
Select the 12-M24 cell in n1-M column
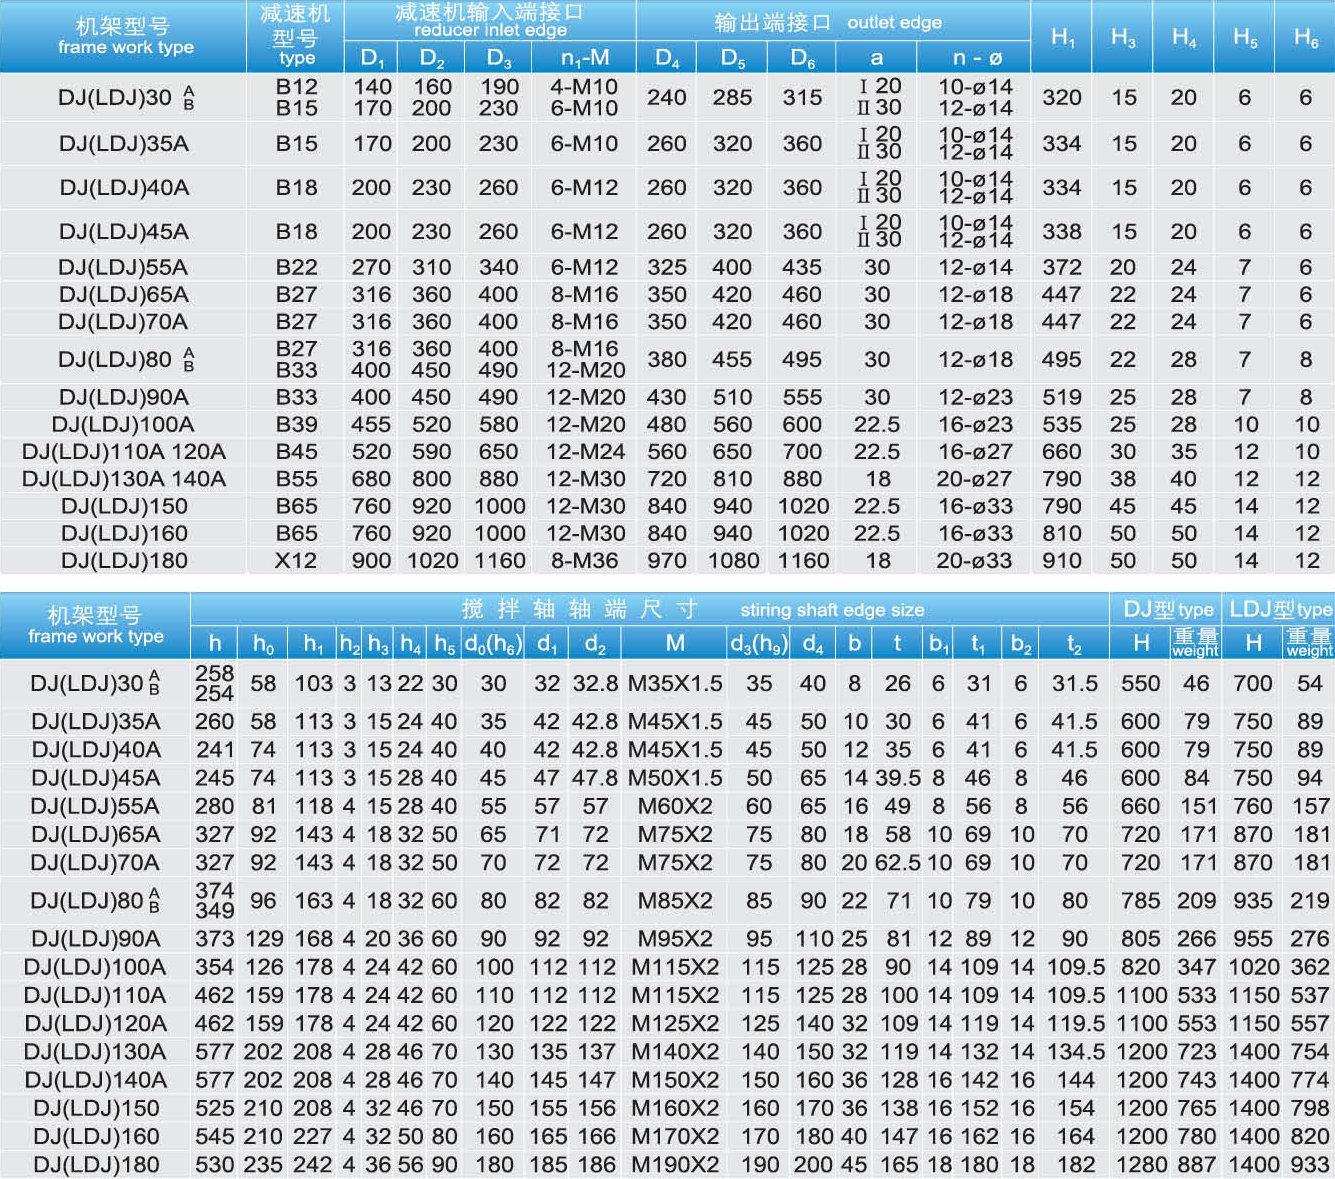[585, 452]
